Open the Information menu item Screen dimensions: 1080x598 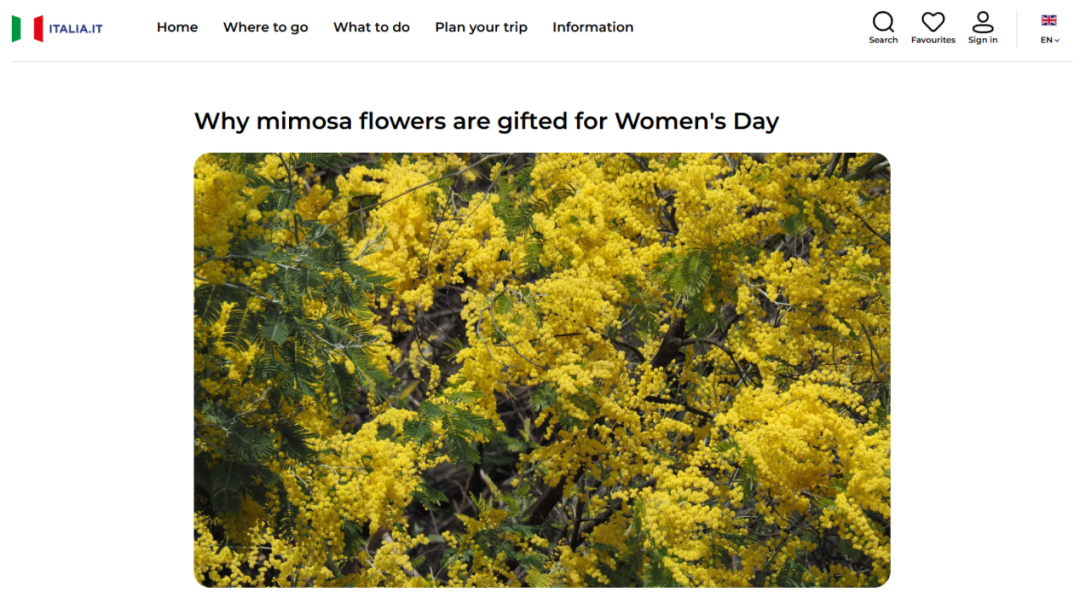(592, 28)
